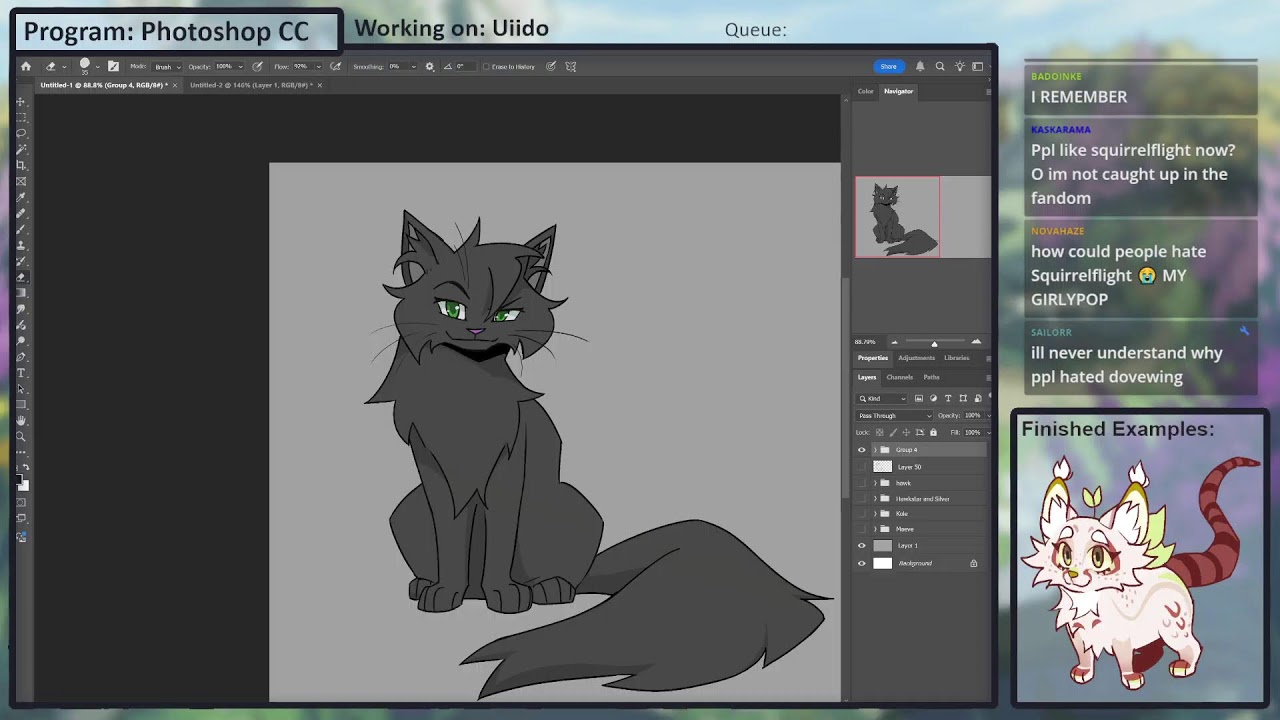Select the Frame tool
Screen dimensions: 1280x720
(x=20, y=181)
